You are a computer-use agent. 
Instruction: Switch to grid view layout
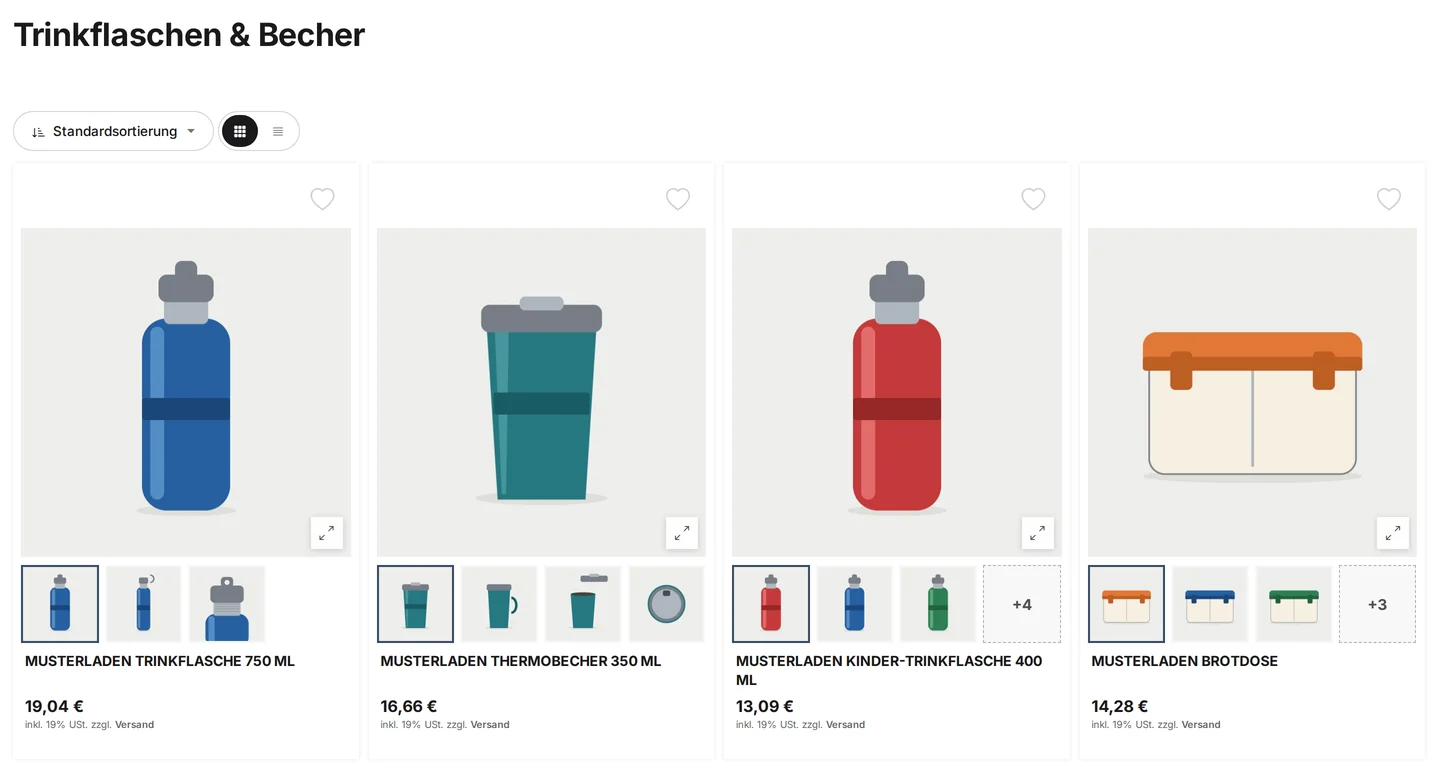click(x=240, y=131)
